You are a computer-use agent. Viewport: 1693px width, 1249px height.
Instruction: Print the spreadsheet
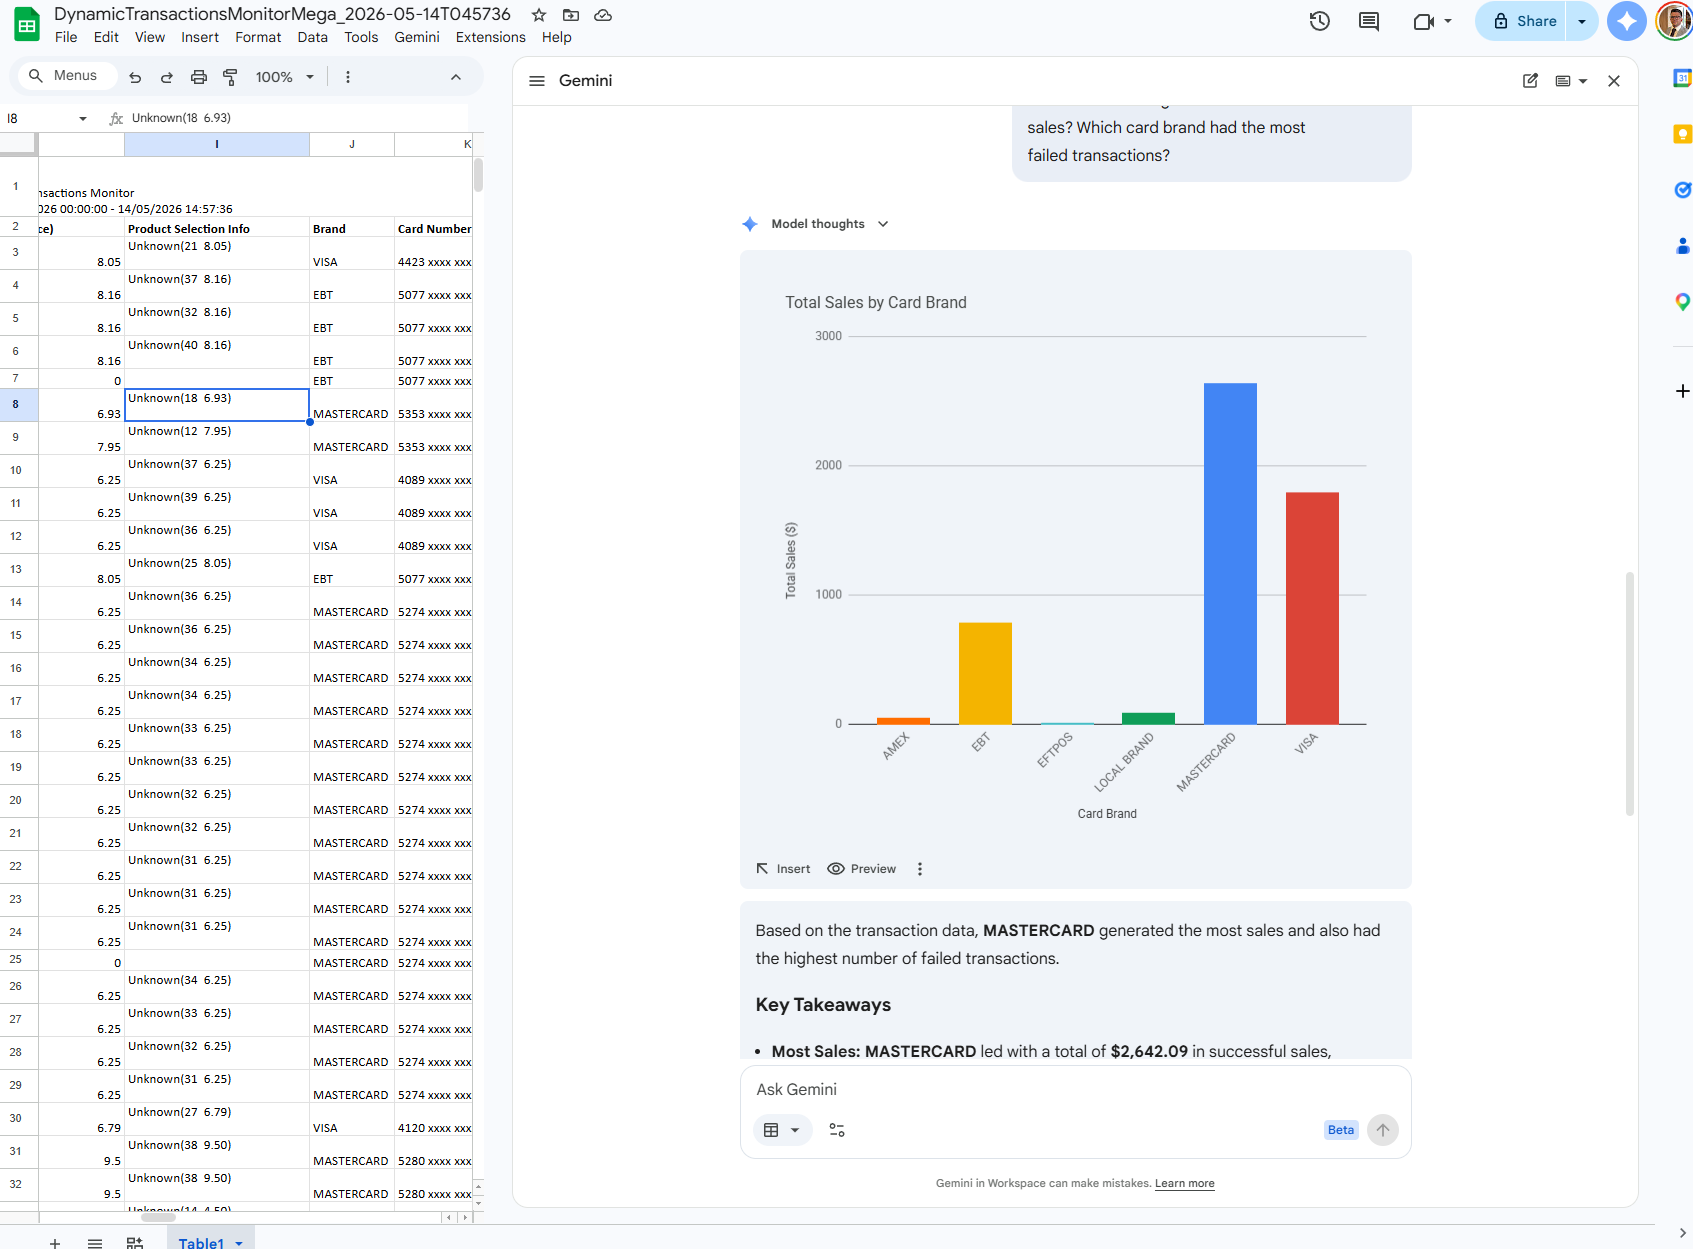[x=199, y=77]
